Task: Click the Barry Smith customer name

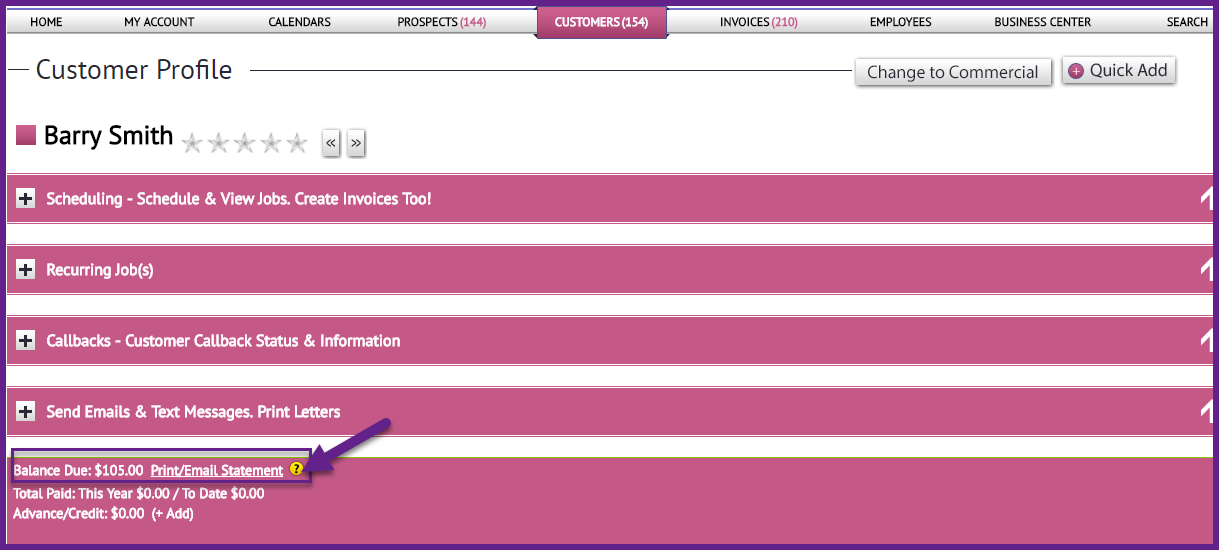Action: (x=109, y=136)
